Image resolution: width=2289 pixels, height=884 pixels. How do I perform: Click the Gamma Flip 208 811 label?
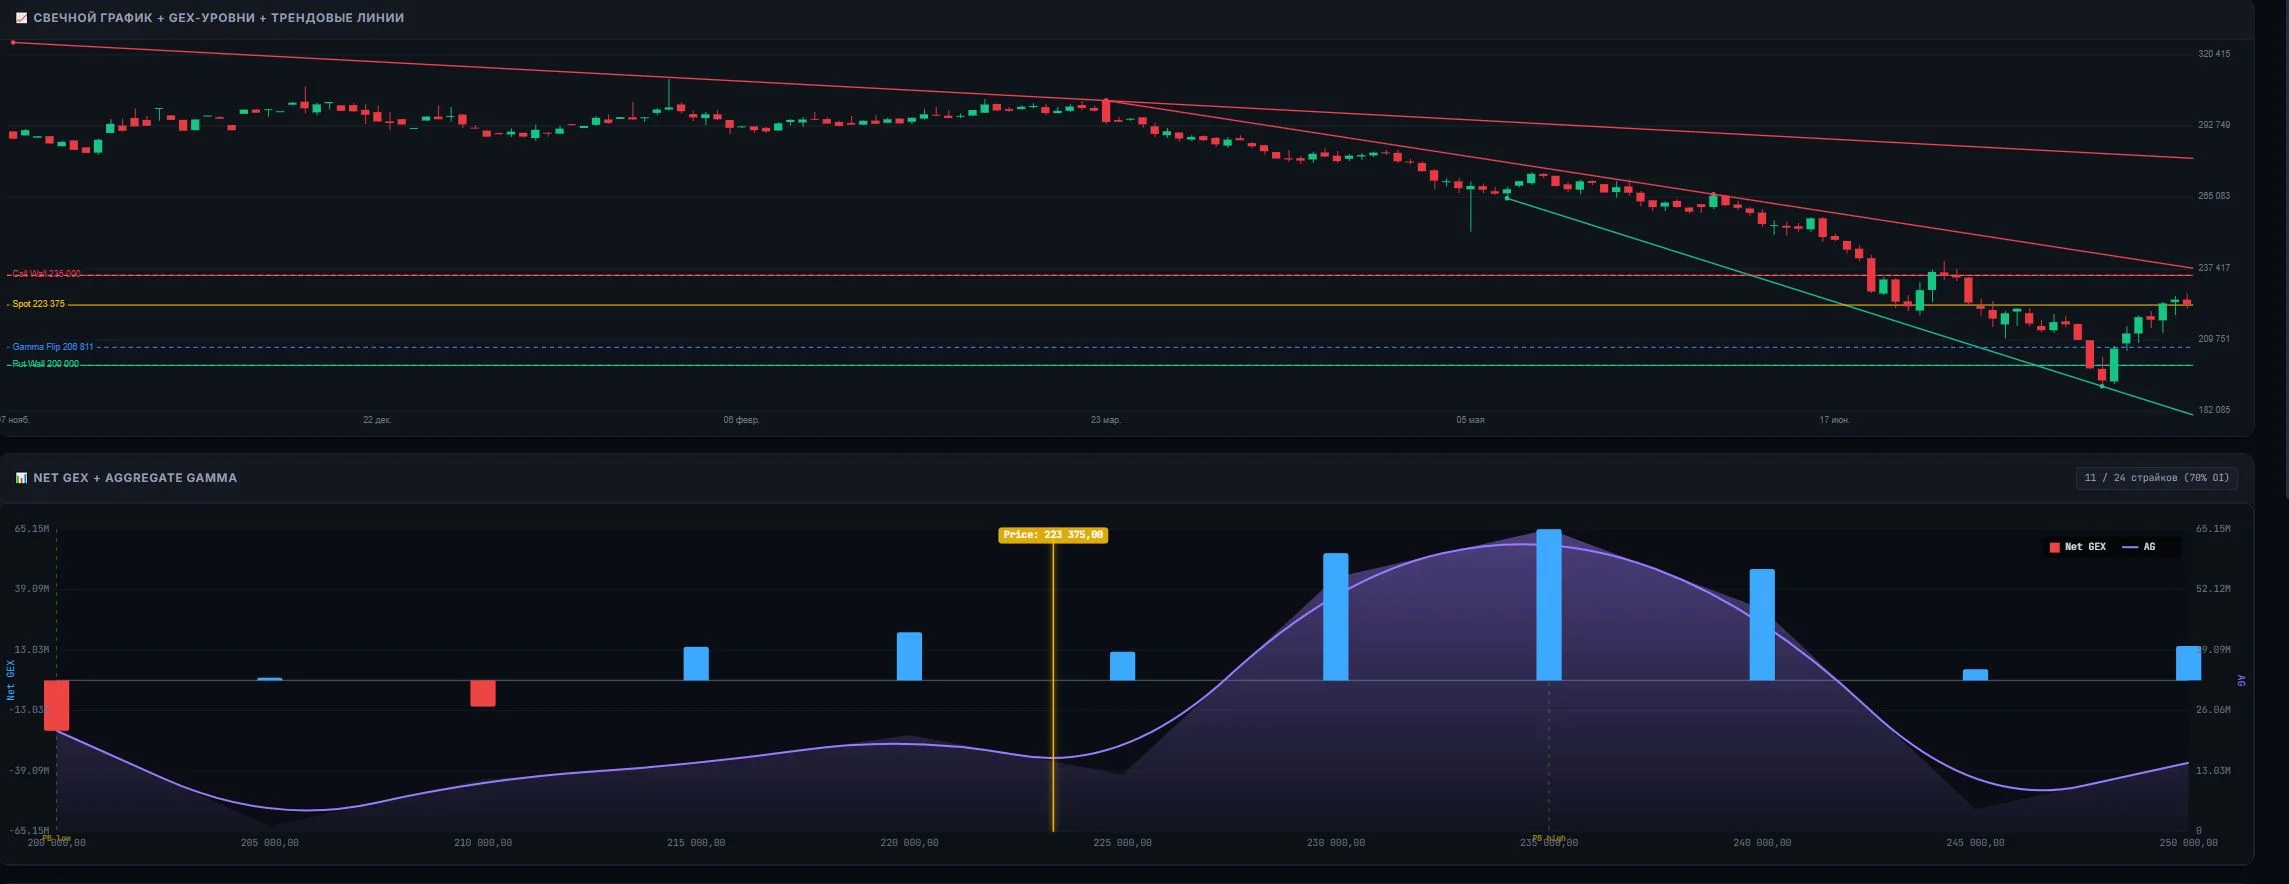click(52, 347)
